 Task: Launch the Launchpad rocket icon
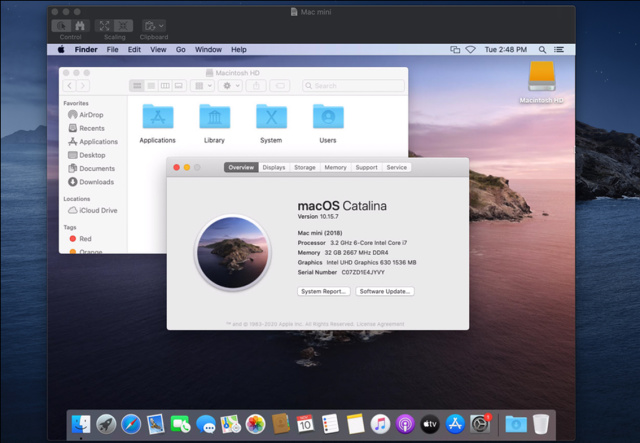click(x=106, y=424)
